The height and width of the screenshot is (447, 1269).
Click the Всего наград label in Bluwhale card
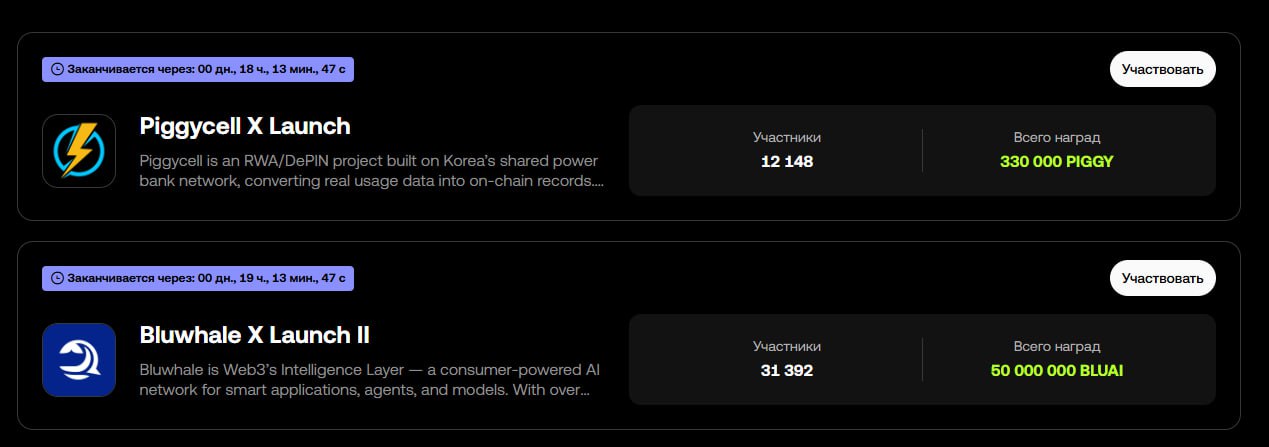click(1056, 347)
